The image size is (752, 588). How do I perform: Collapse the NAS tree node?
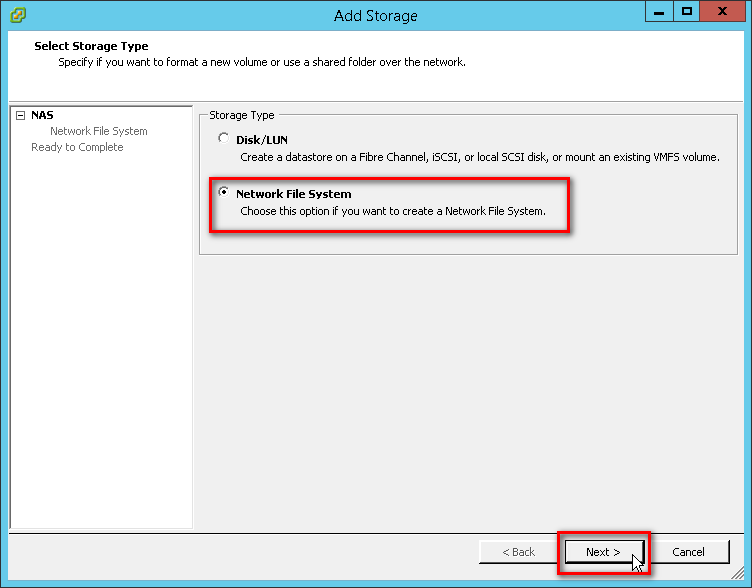pyautogui.click(x=20, y=115)
